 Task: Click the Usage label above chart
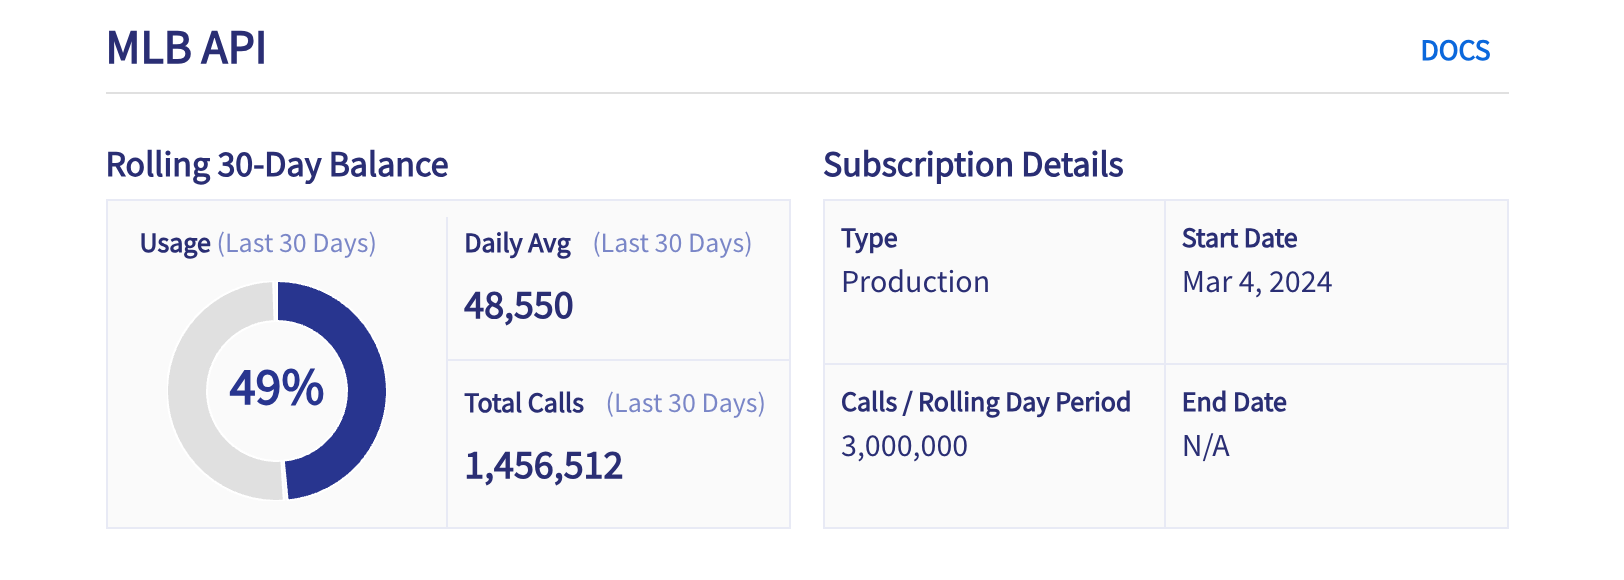pyautogui.click(x=175, y=244)
